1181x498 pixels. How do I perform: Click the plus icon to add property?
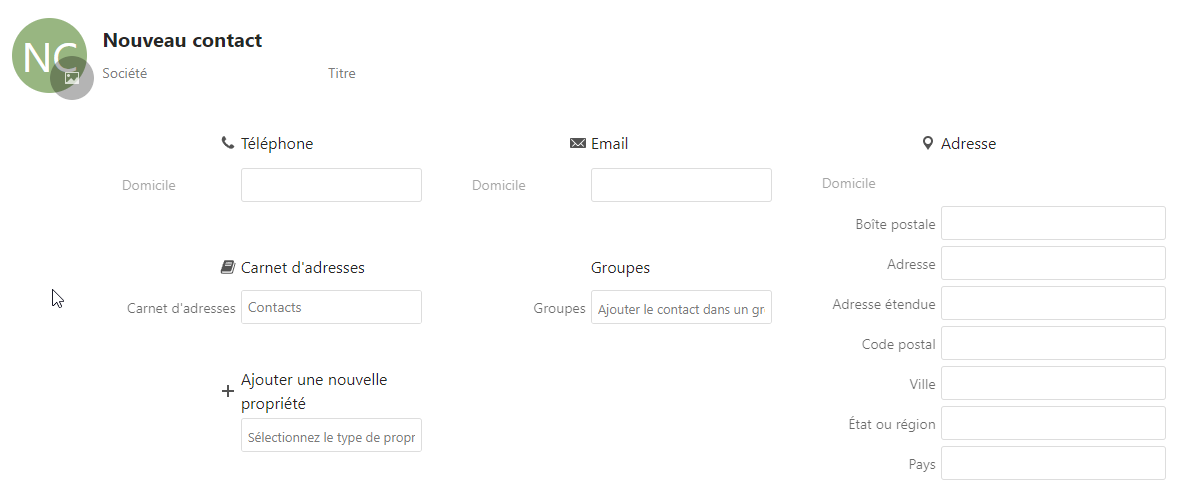tap(227, 392)
